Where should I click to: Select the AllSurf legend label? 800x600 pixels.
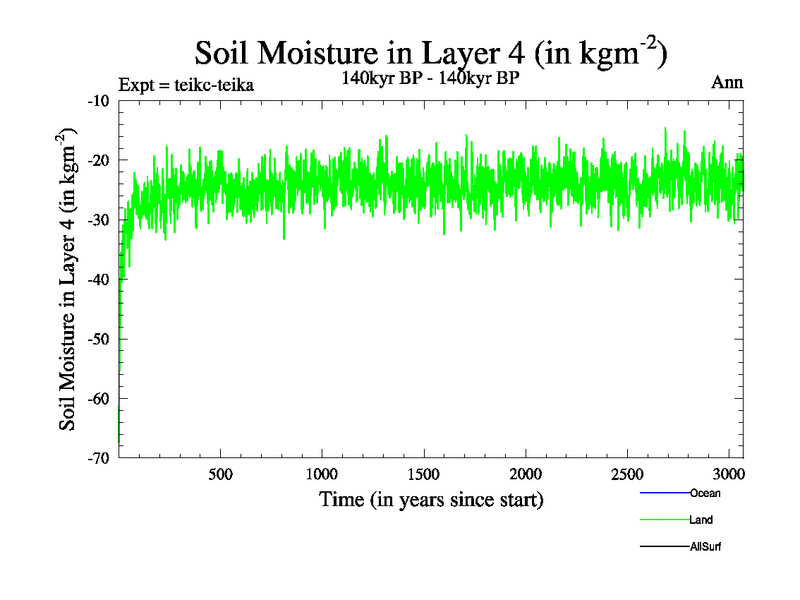tap(706, 547)
